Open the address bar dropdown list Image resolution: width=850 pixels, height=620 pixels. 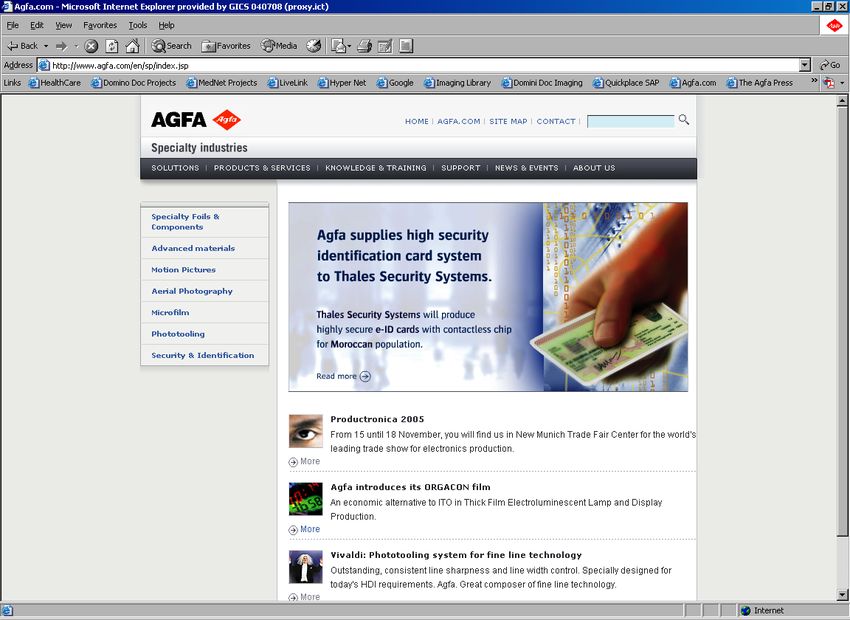805,66
